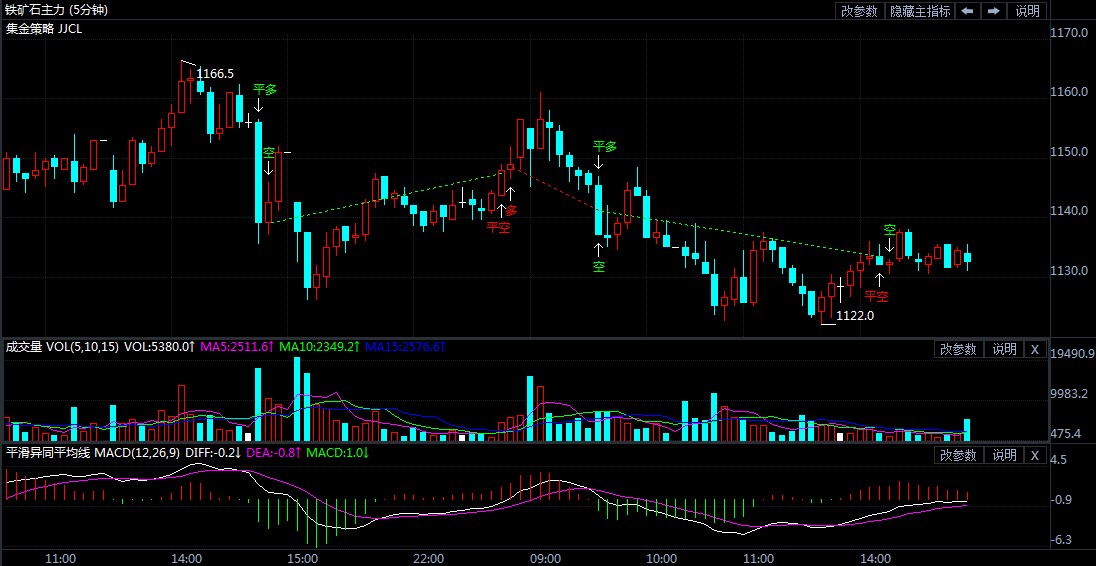This screenshot has width=1096, height=566.
Task: Open 说明 for the main chart indicator
Action: [x=1027, y=11]
